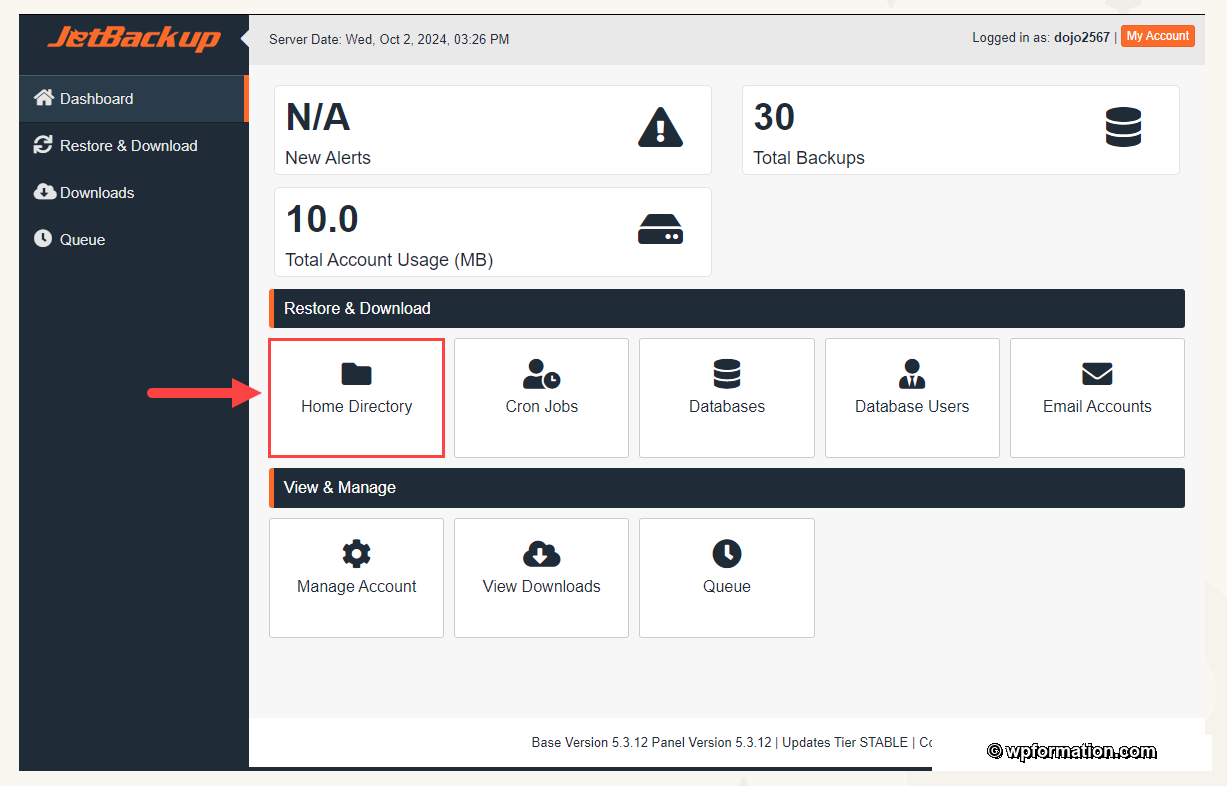Click the Server Date text

click(389, 40)
